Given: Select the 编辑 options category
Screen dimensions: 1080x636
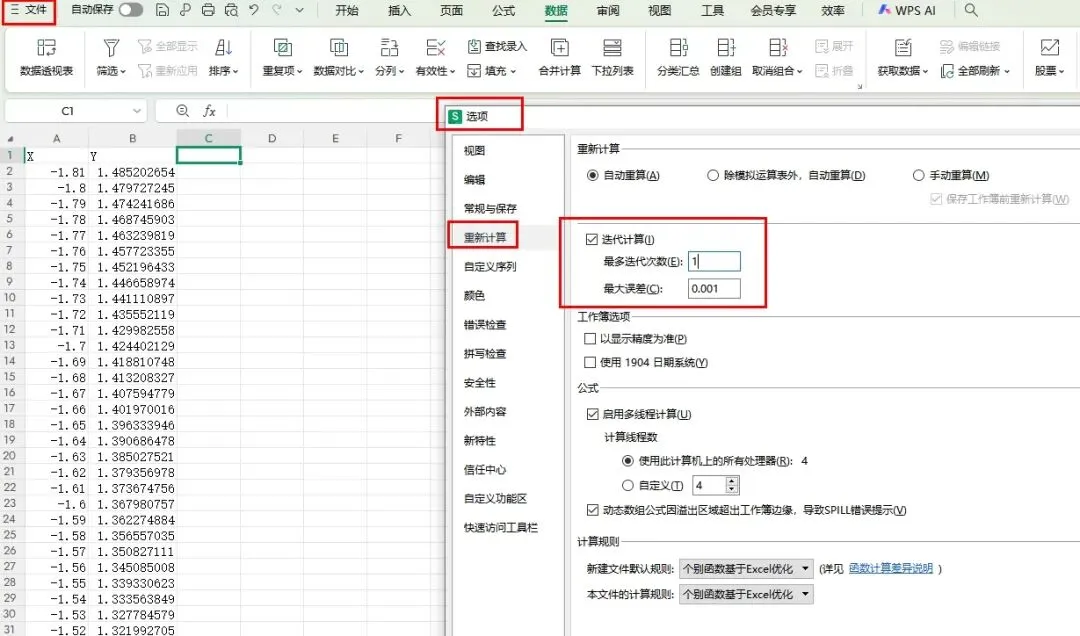Looking at the screenshot, I should [474, 179].
